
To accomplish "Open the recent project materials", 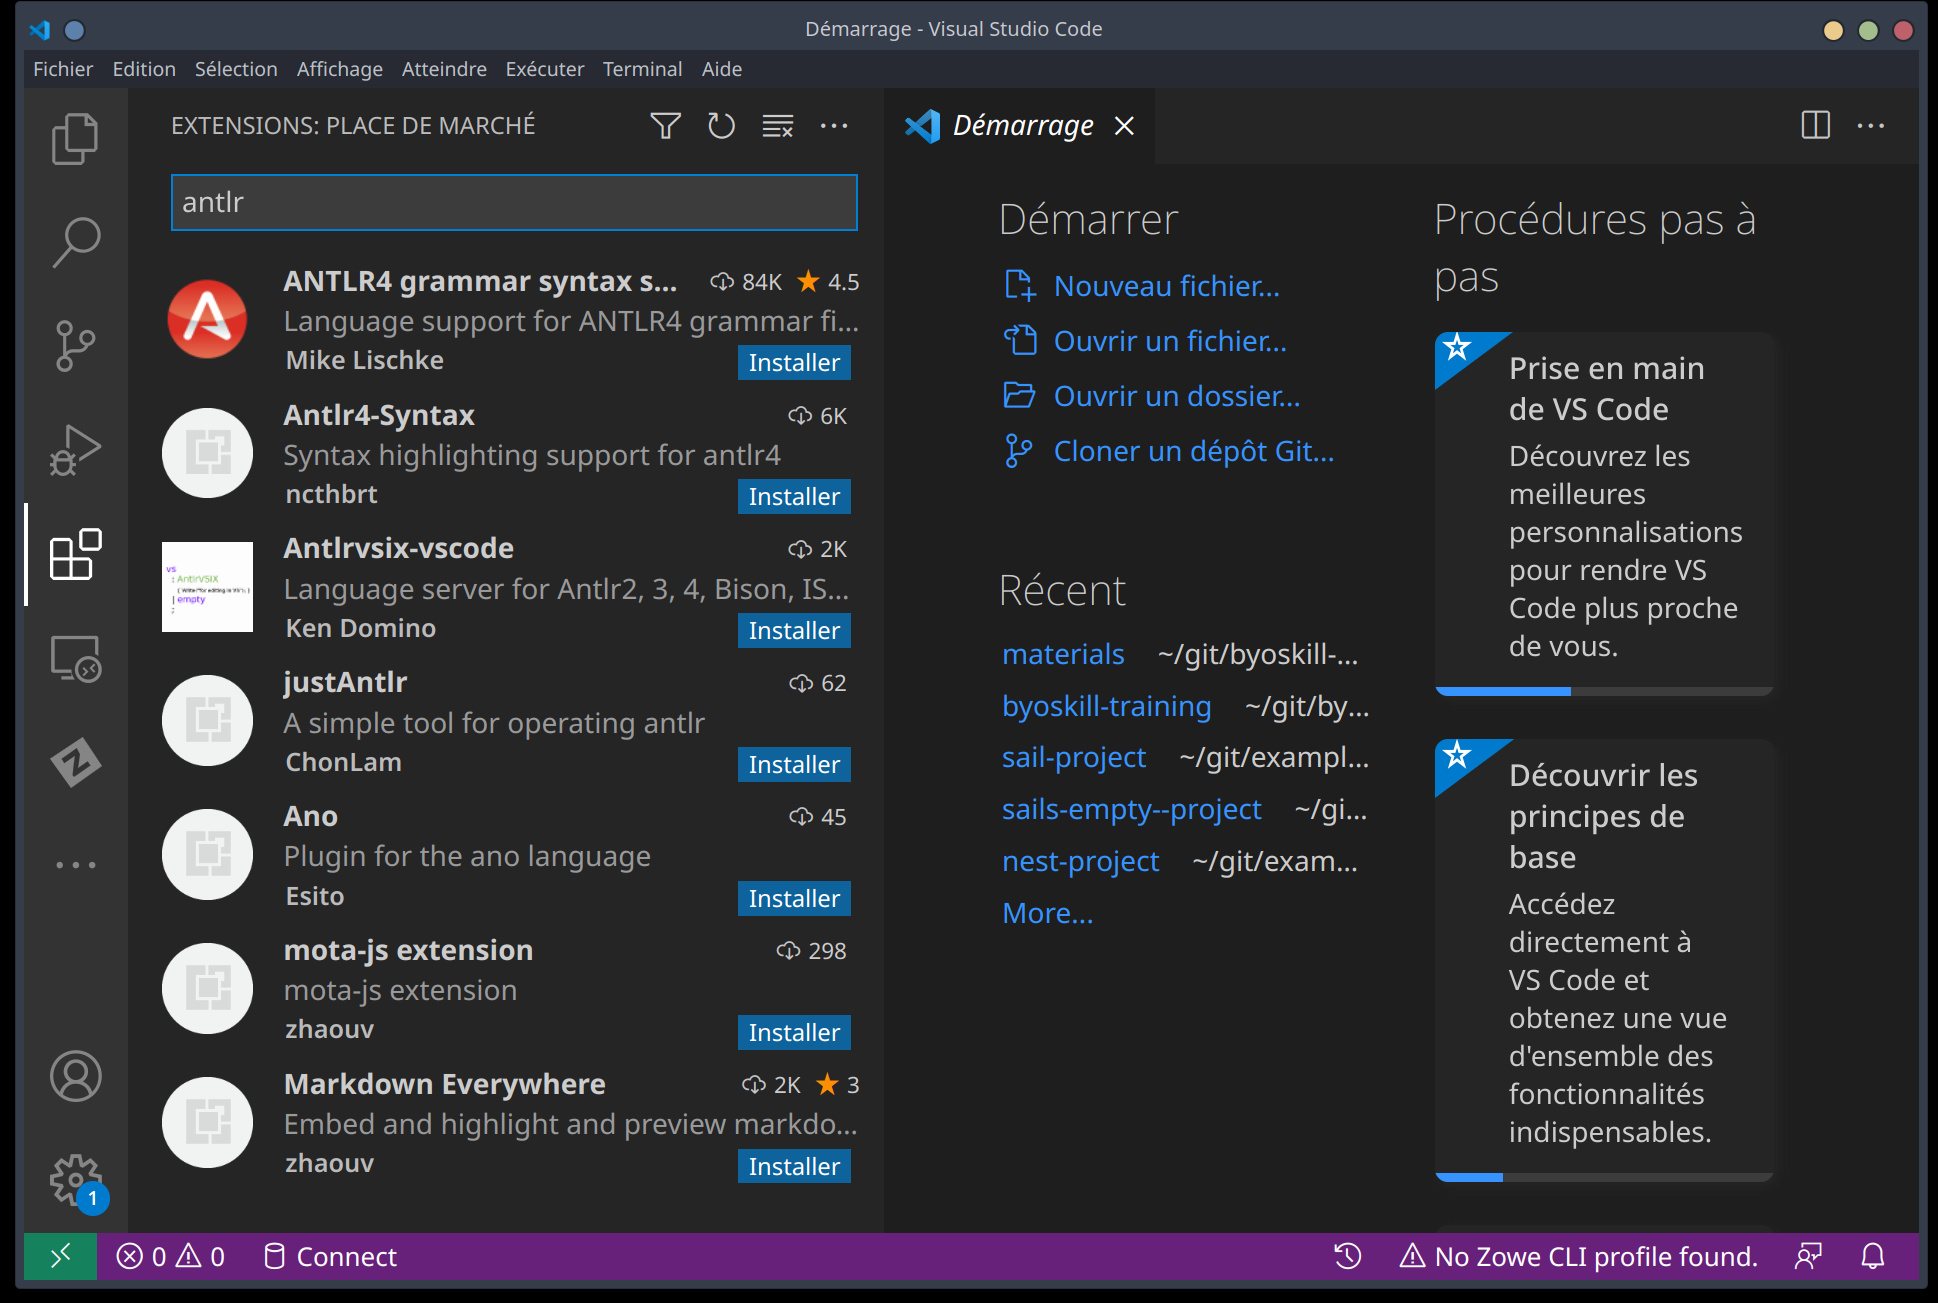I will point(1062,654).
